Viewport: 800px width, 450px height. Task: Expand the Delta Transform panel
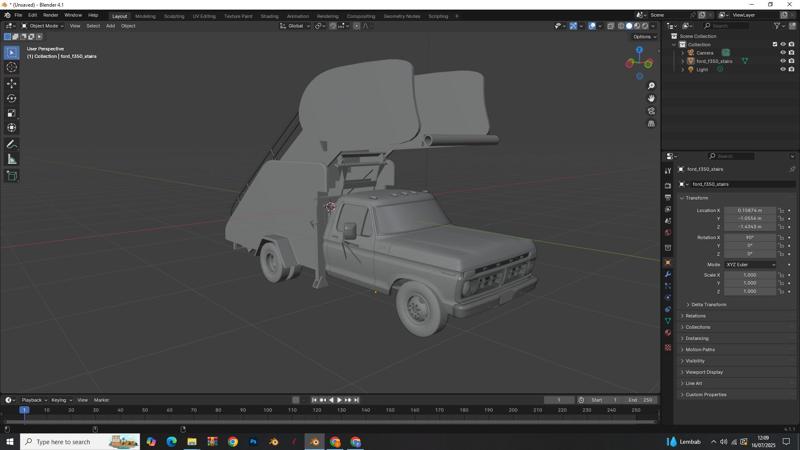pyautogui.click(x=707, y=304)
